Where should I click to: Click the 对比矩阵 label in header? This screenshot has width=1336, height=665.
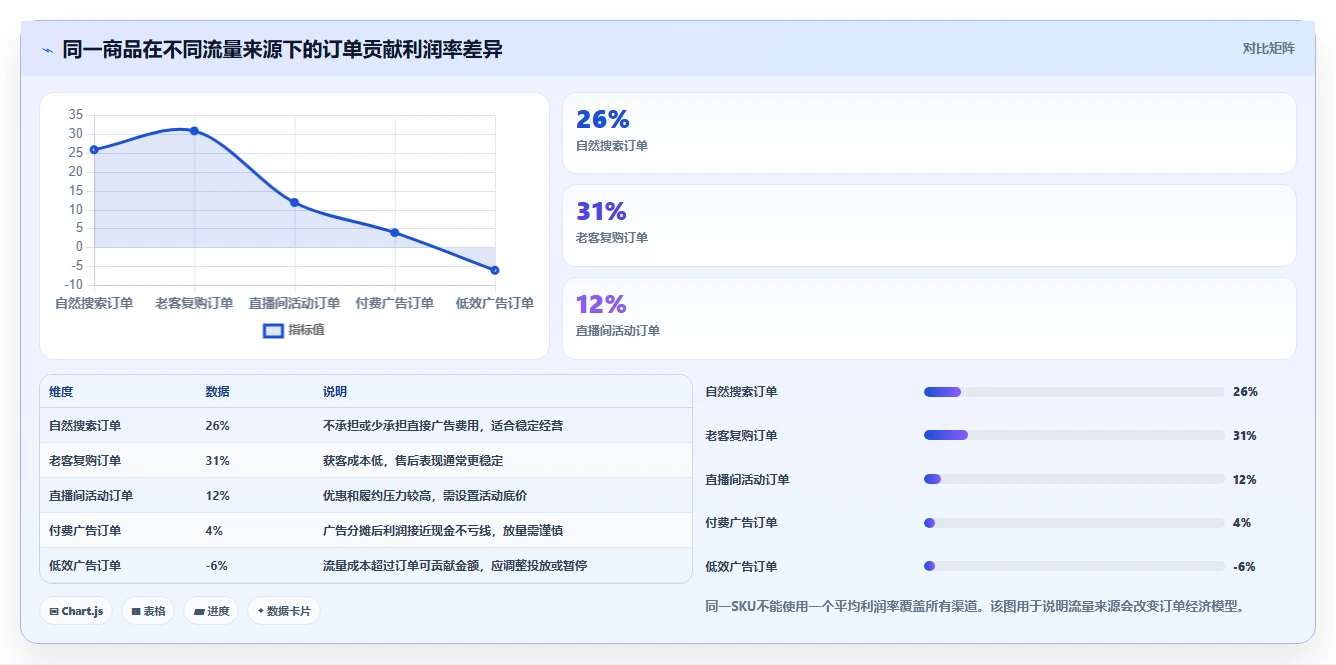point(1268,48)
